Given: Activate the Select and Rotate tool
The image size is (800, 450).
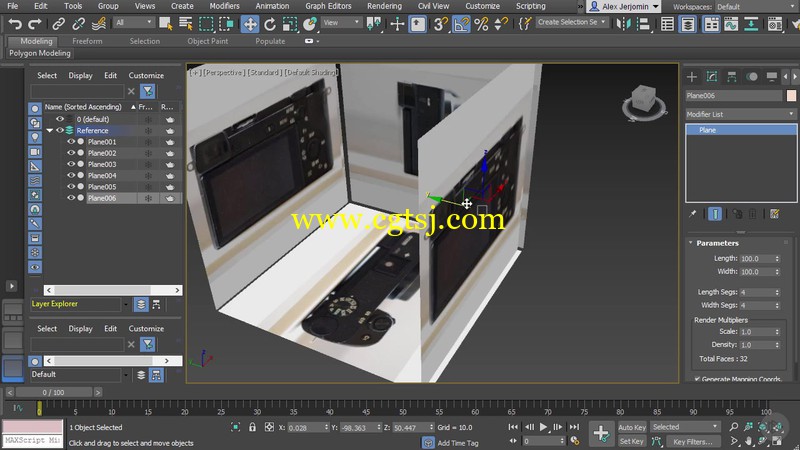Looking at the screenshot, I should [x=270, y=23].
